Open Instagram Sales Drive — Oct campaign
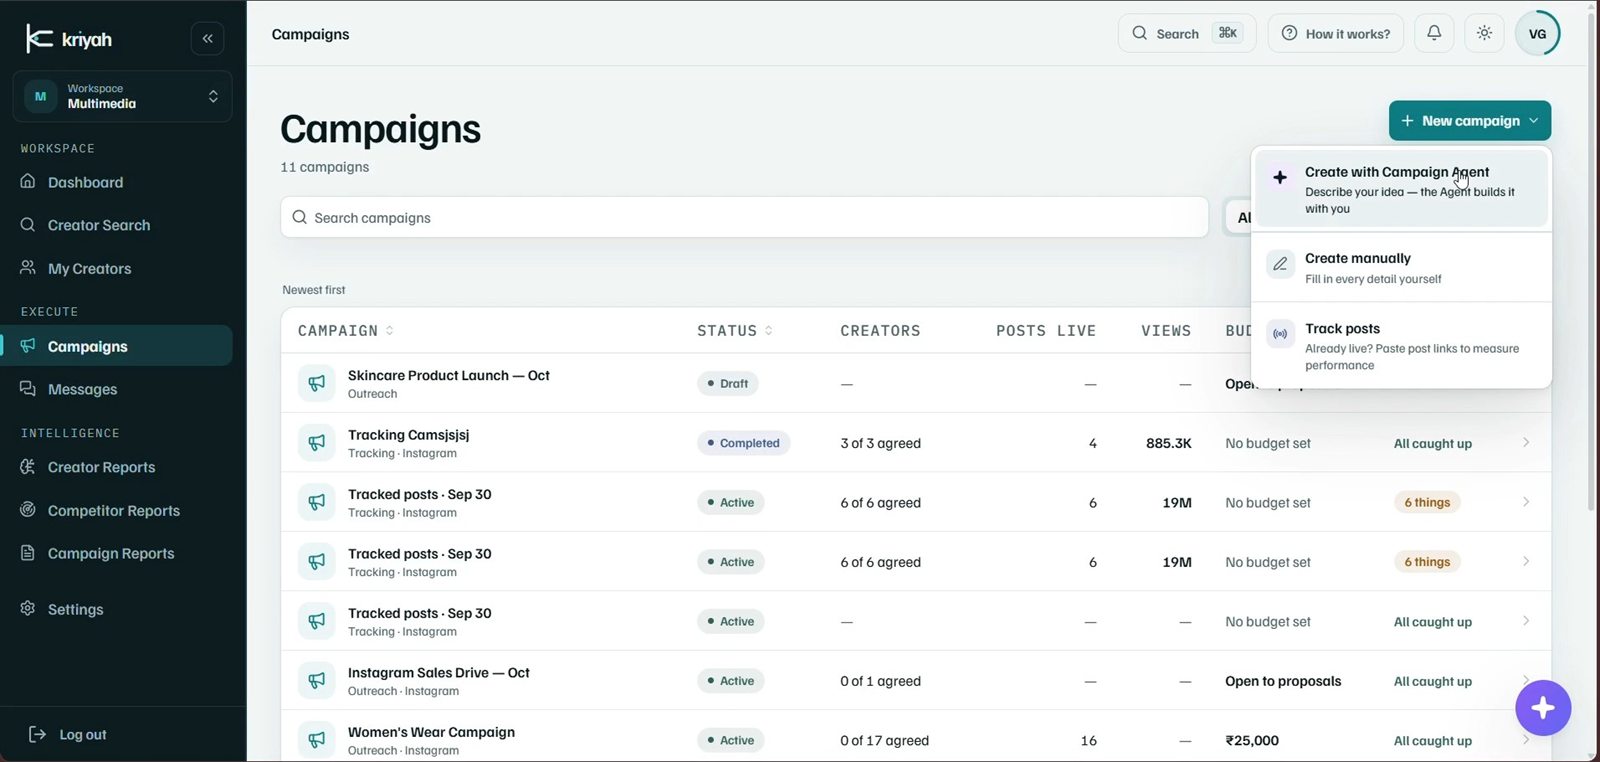Viewport: 1600px width, 762px height. click(439, 673)
